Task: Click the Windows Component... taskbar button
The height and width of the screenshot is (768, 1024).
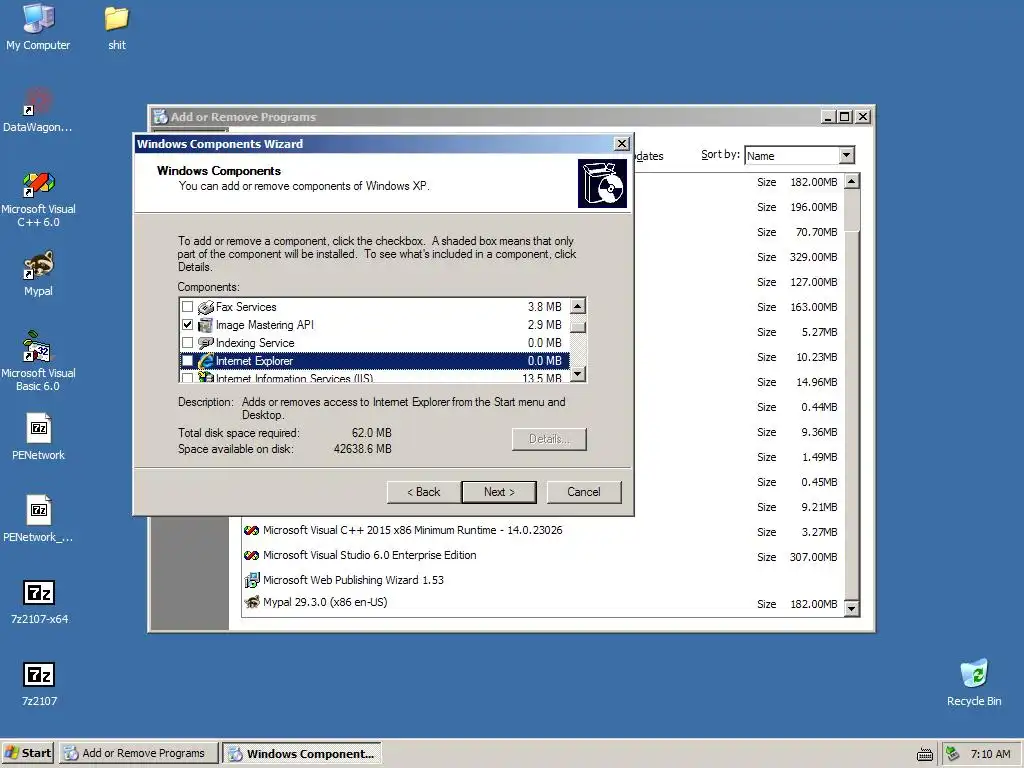Action: pyautogui.click(x=302, y=754)
